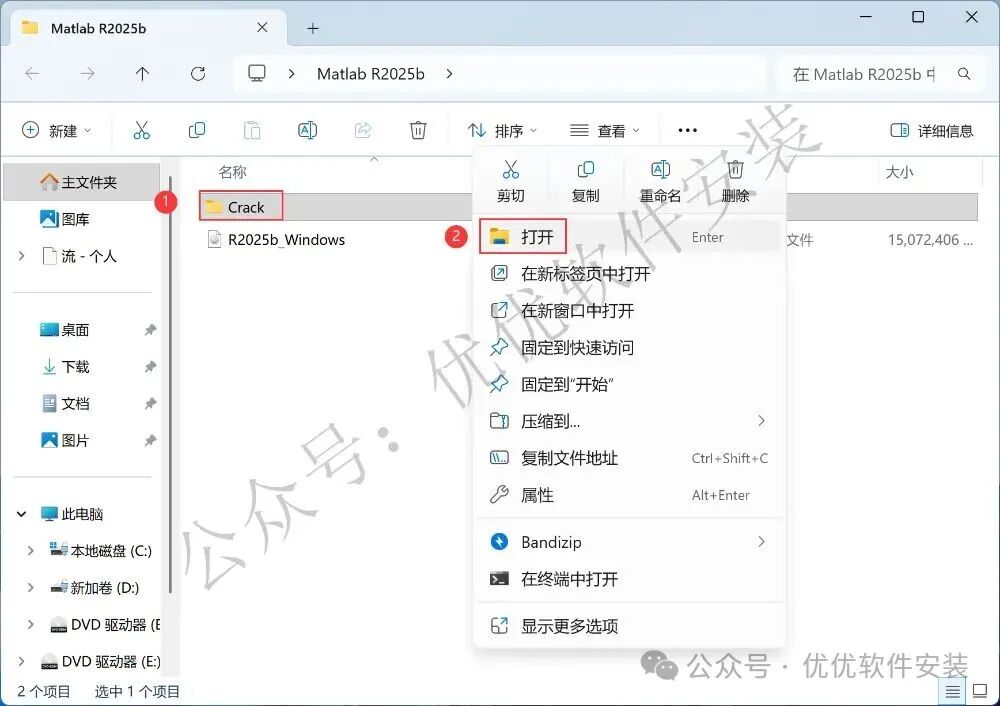The height and width of the screenshot is (706, 1000).
Task: Click the This PC monitor icon in address bar
Action: [257, 73]
